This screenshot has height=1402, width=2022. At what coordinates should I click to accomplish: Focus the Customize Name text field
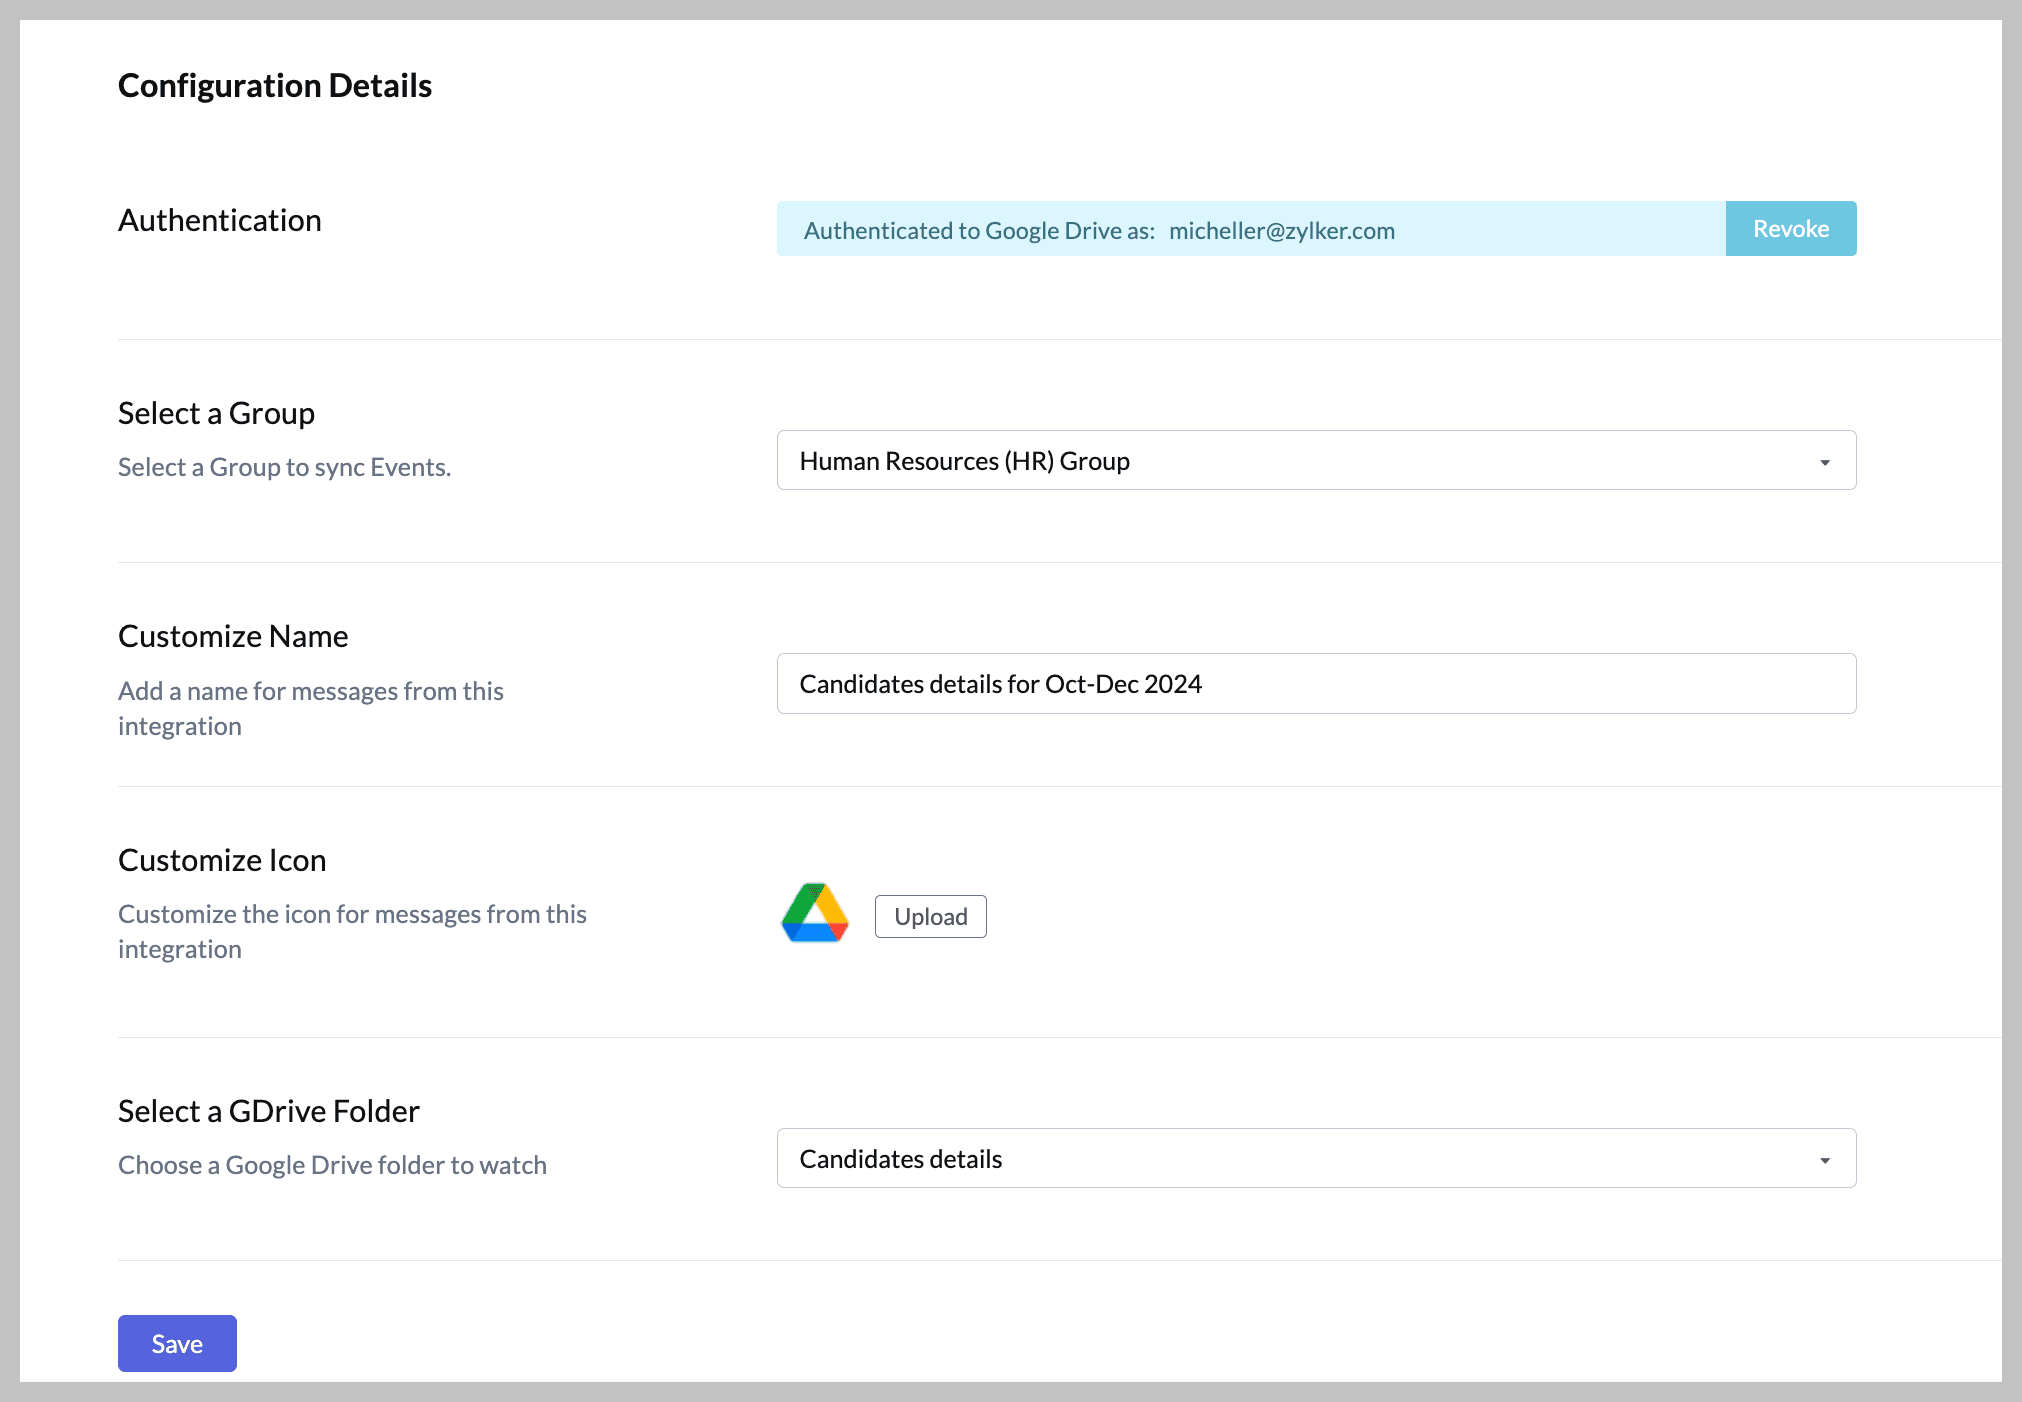pyautogui.click(x=1315, y=684)
